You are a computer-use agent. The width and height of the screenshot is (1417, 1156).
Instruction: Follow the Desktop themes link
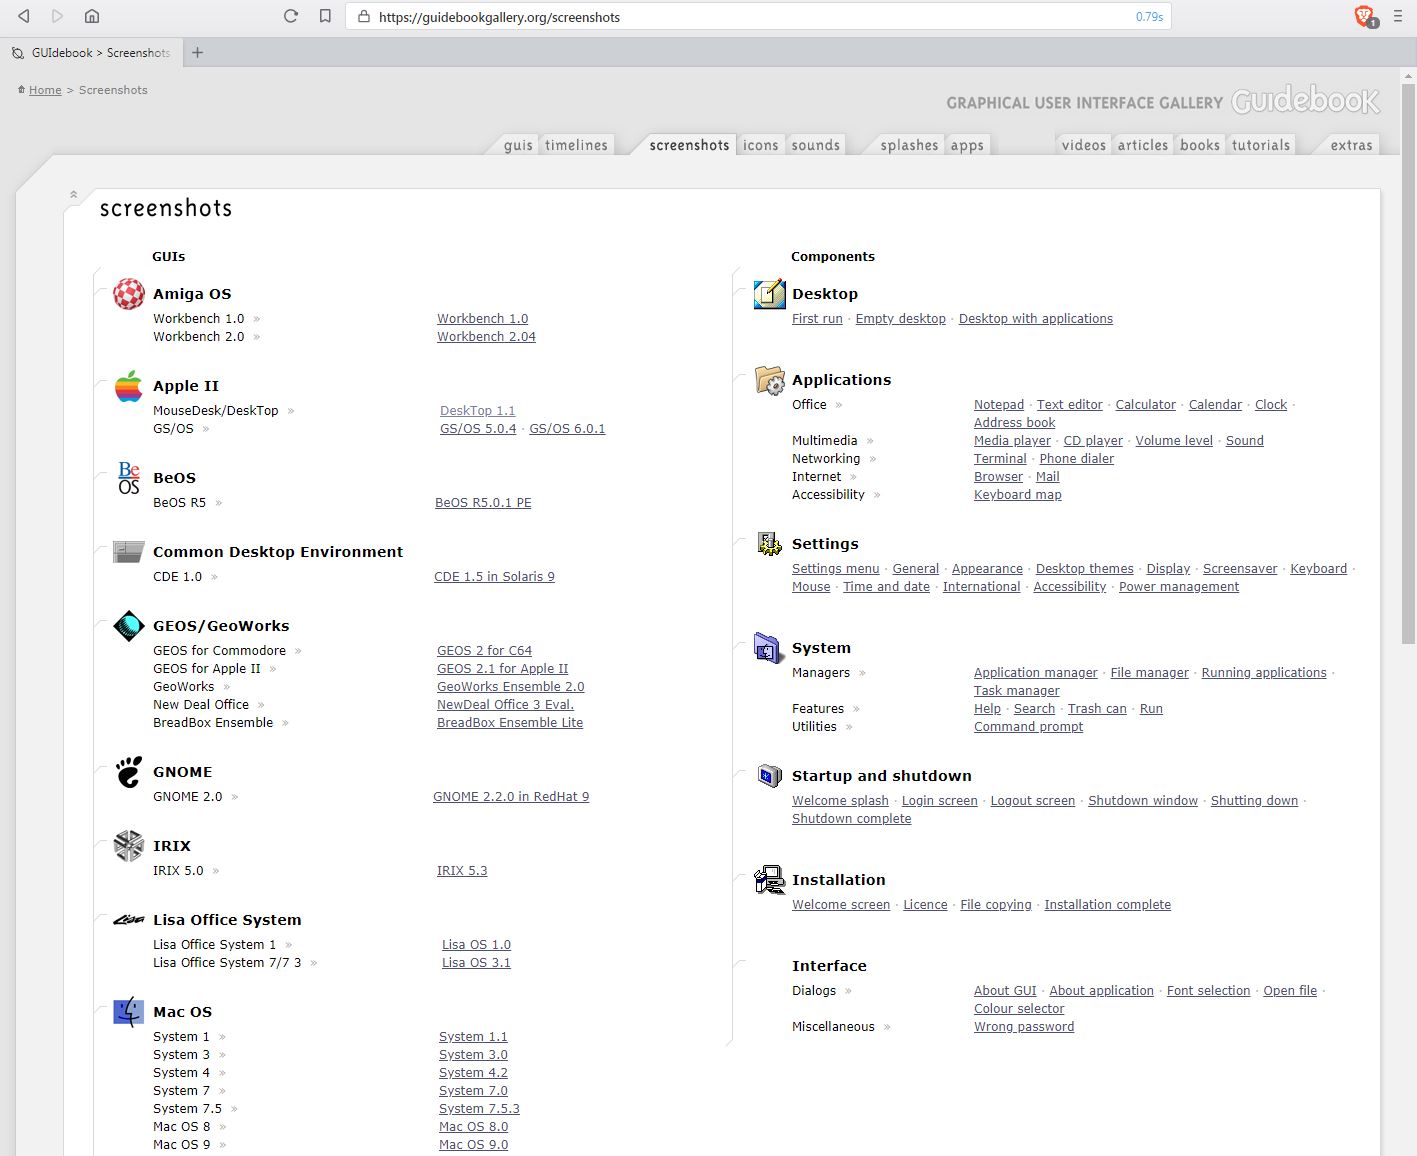tap(1084, 569)
